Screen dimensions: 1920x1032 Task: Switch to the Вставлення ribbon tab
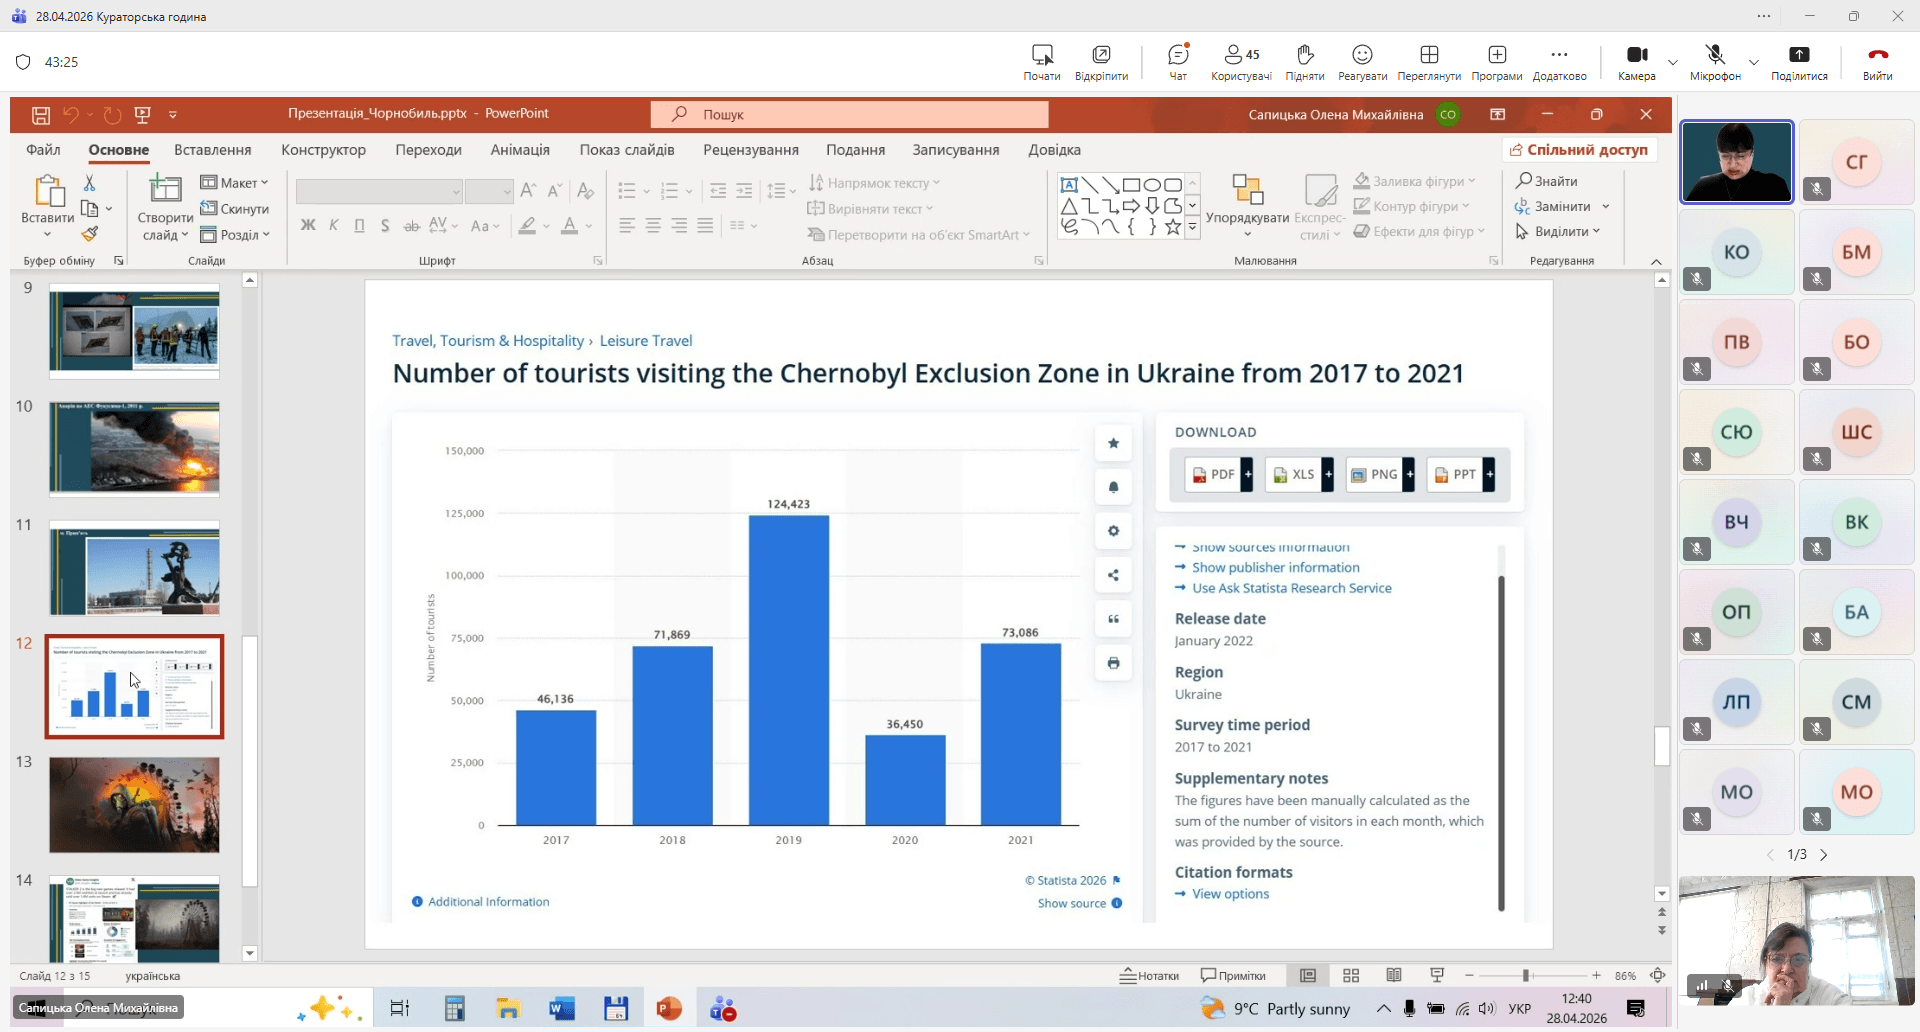click(212, 150)
